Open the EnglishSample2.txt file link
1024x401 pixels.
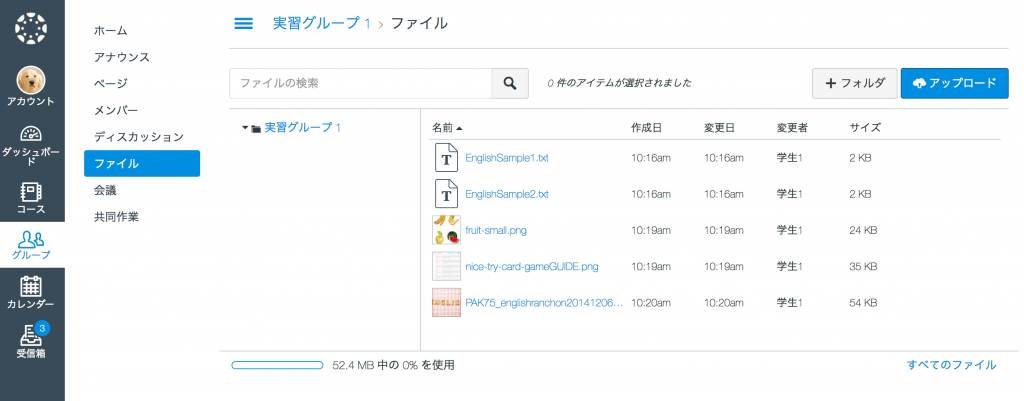pyautogui.click(x=507, y=195)
